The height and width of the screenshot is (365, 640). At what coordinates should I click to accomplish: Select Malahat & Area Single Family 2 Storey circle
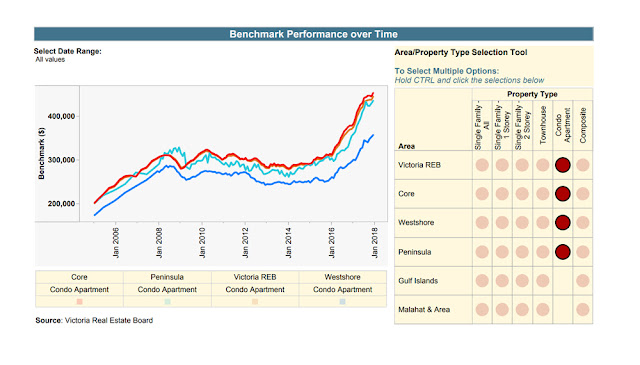point(522,309)
